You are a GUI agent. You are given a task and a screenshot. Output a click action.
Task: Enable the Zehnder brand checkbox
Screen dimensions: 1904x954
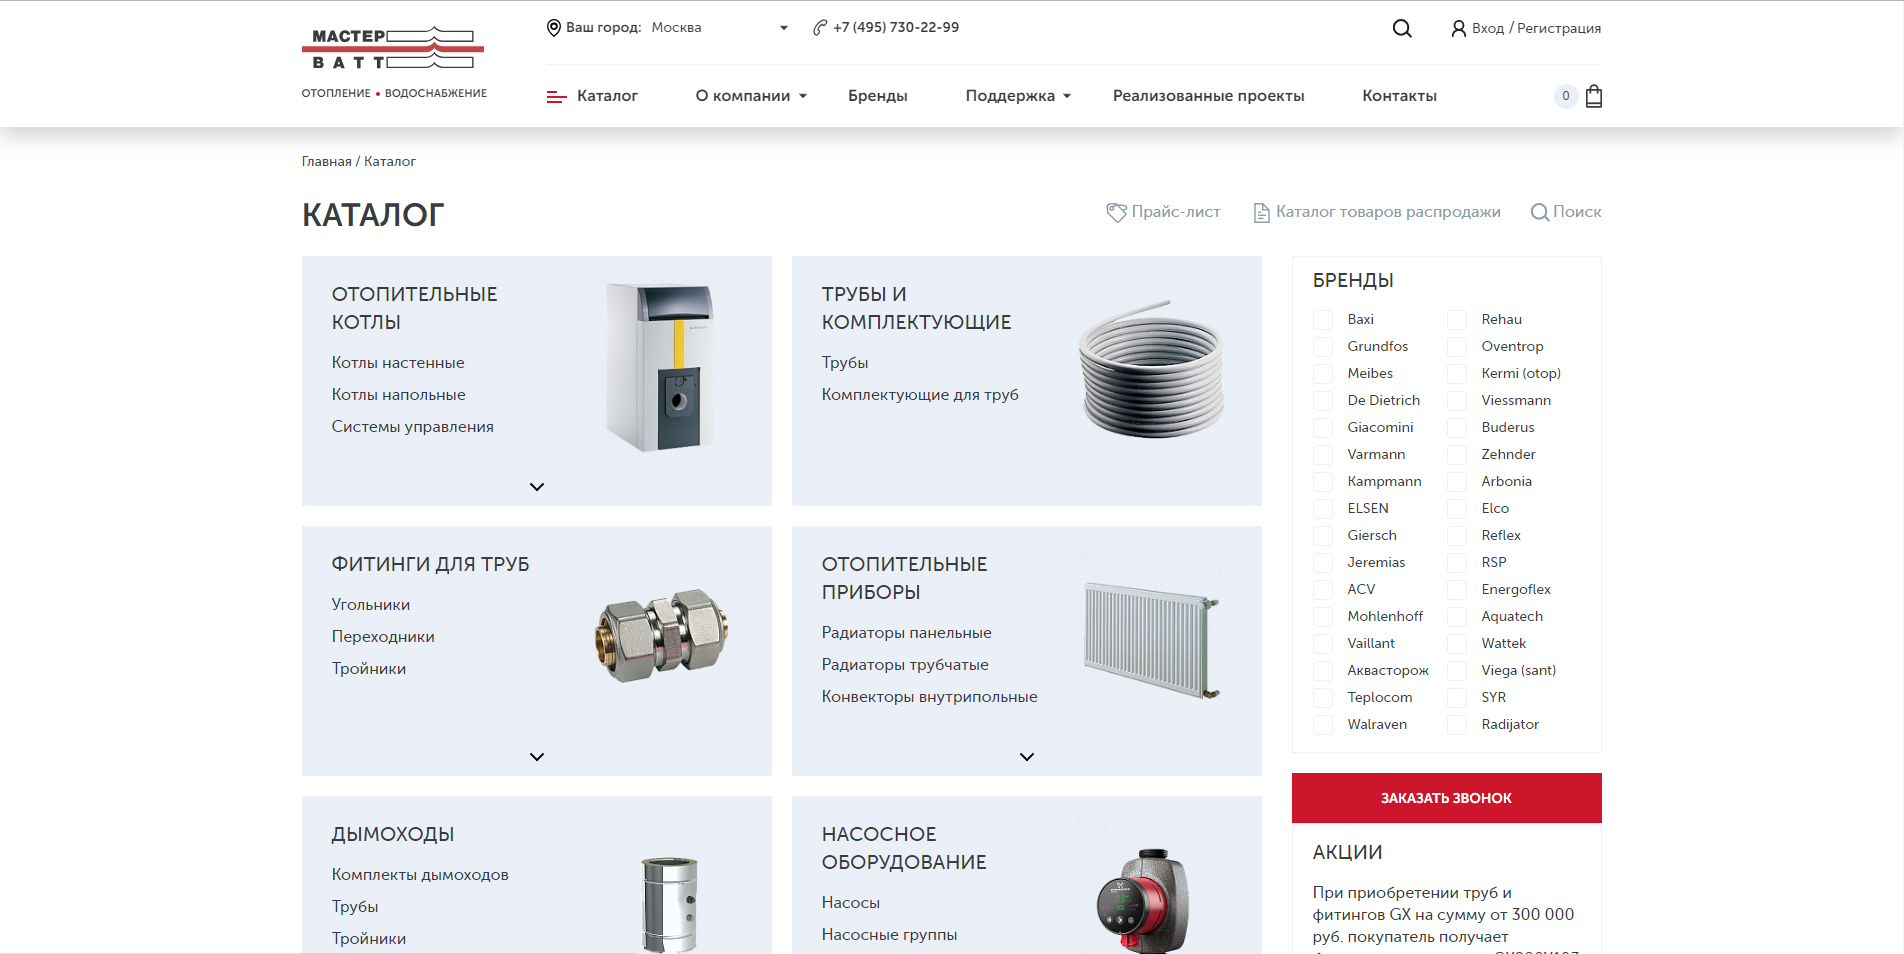[1457, 455]
